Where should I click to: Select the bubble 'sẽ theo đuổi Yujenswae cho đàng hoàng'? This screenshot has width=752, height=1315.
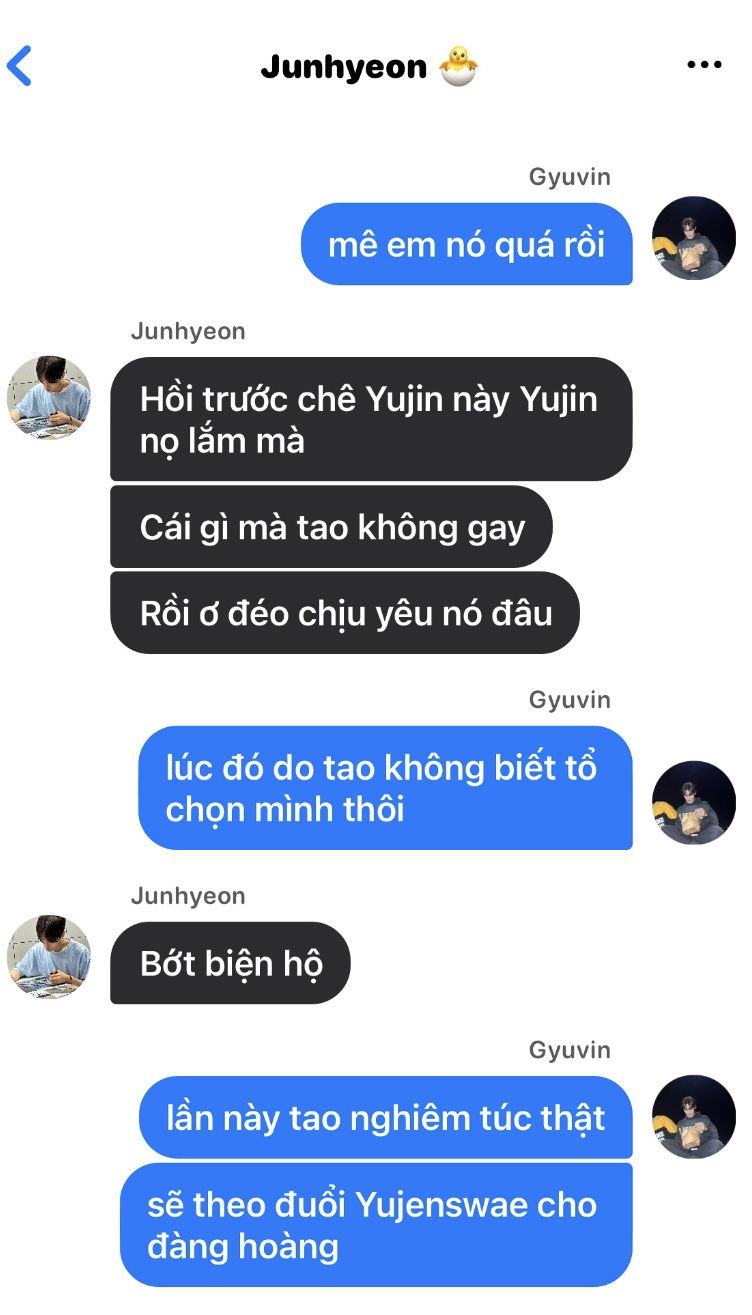tap(376, 1225)
